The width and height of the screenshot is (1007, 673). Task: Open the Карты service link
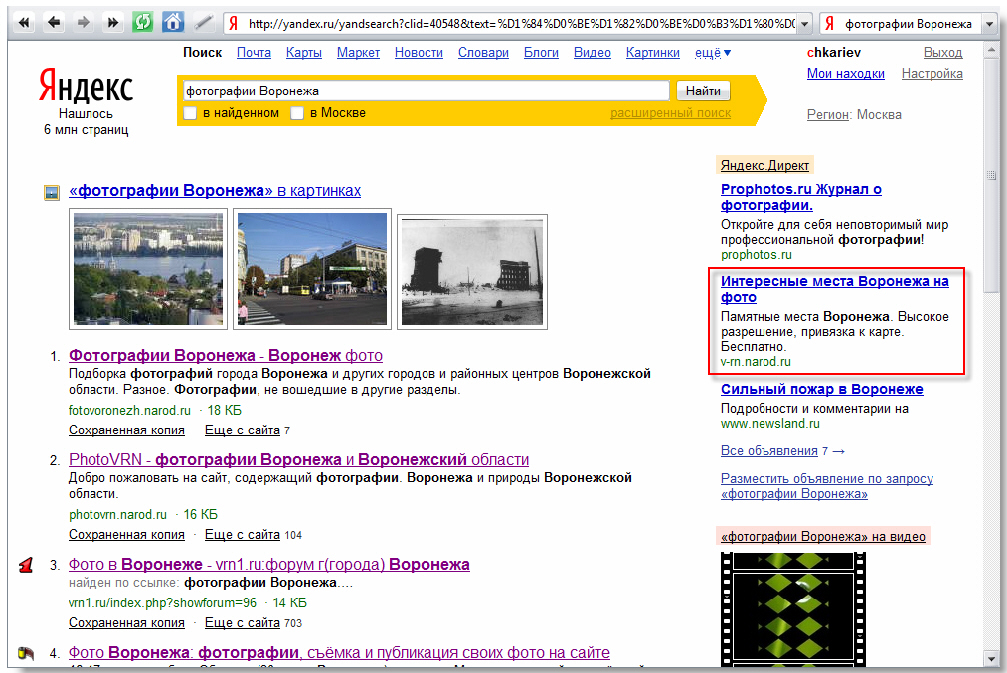pos(304,53)
